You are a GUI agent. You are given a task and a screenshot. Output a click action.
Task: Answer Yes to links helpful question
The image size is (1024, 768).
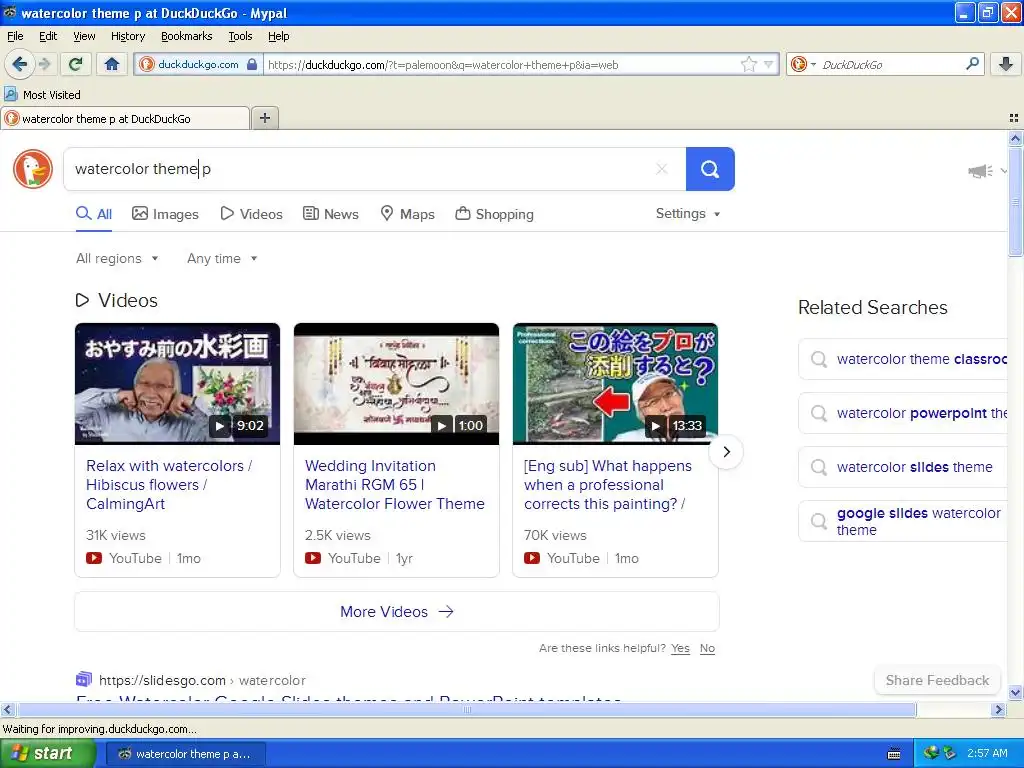(x=680, y=648)
